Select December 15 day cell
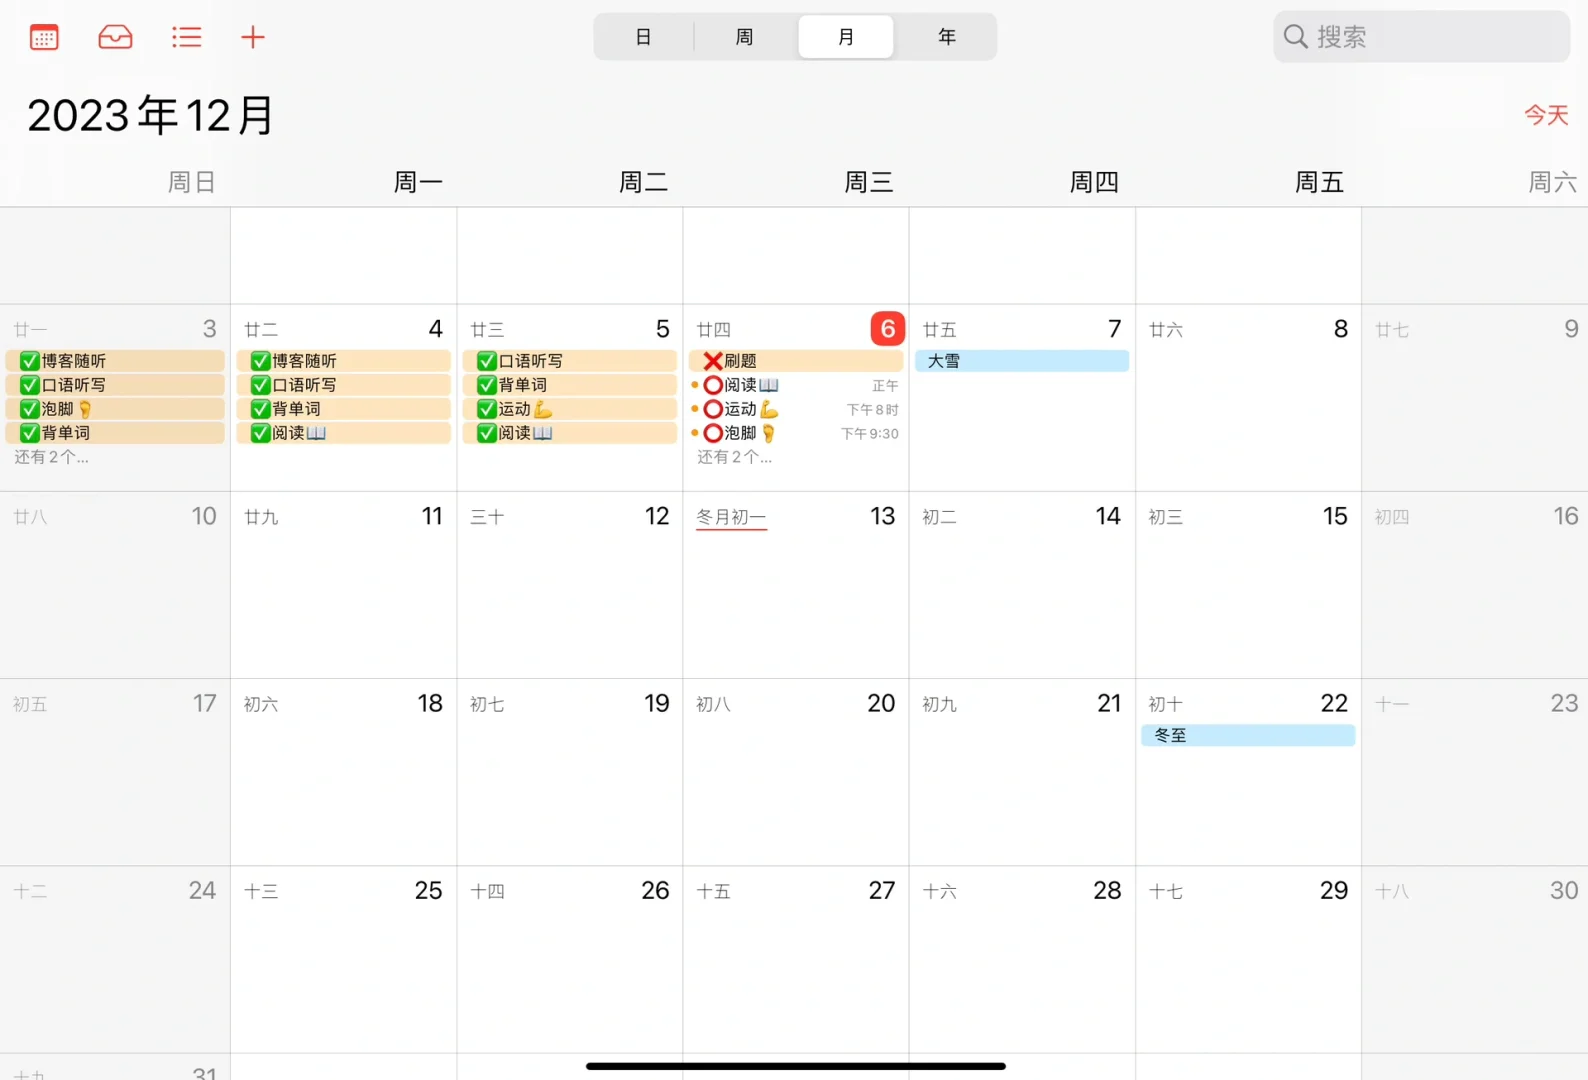The image size is (1588, 1080). click(x=1248, y=584)
